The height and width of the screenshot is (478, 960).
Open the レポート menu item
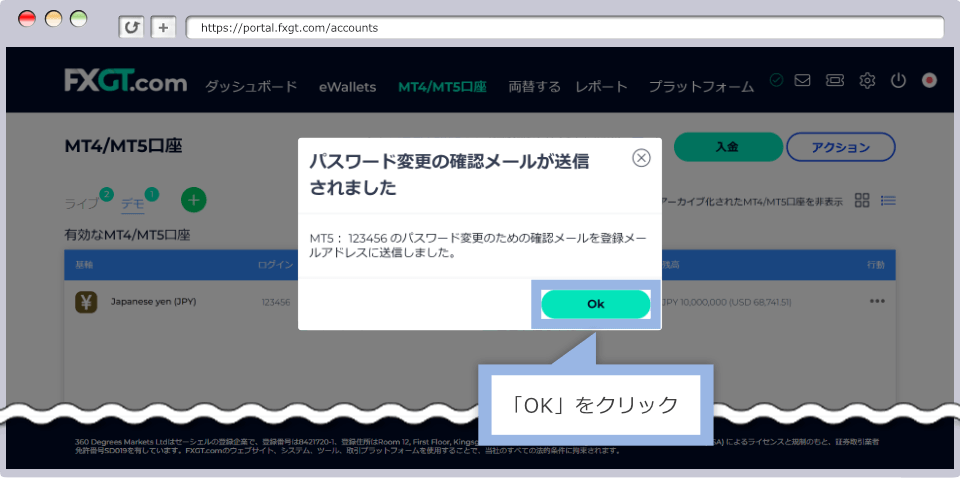pyautogui.click(x=601, y=87)
